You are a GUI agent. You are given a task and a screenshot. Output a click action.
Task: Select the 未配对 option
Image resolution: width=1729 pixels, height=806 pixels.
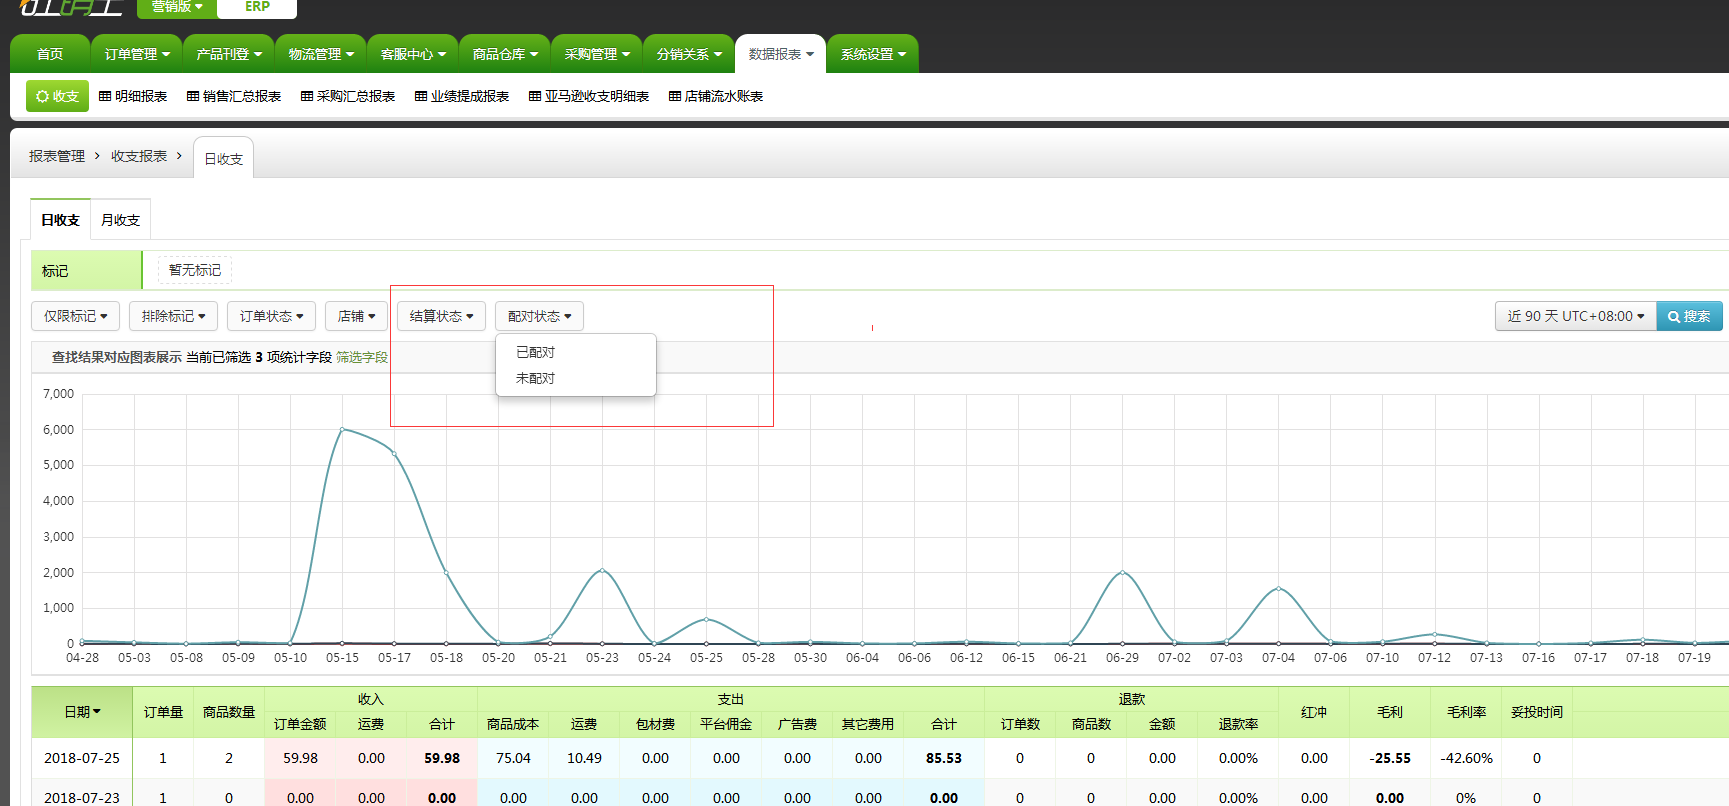point(576,378)
